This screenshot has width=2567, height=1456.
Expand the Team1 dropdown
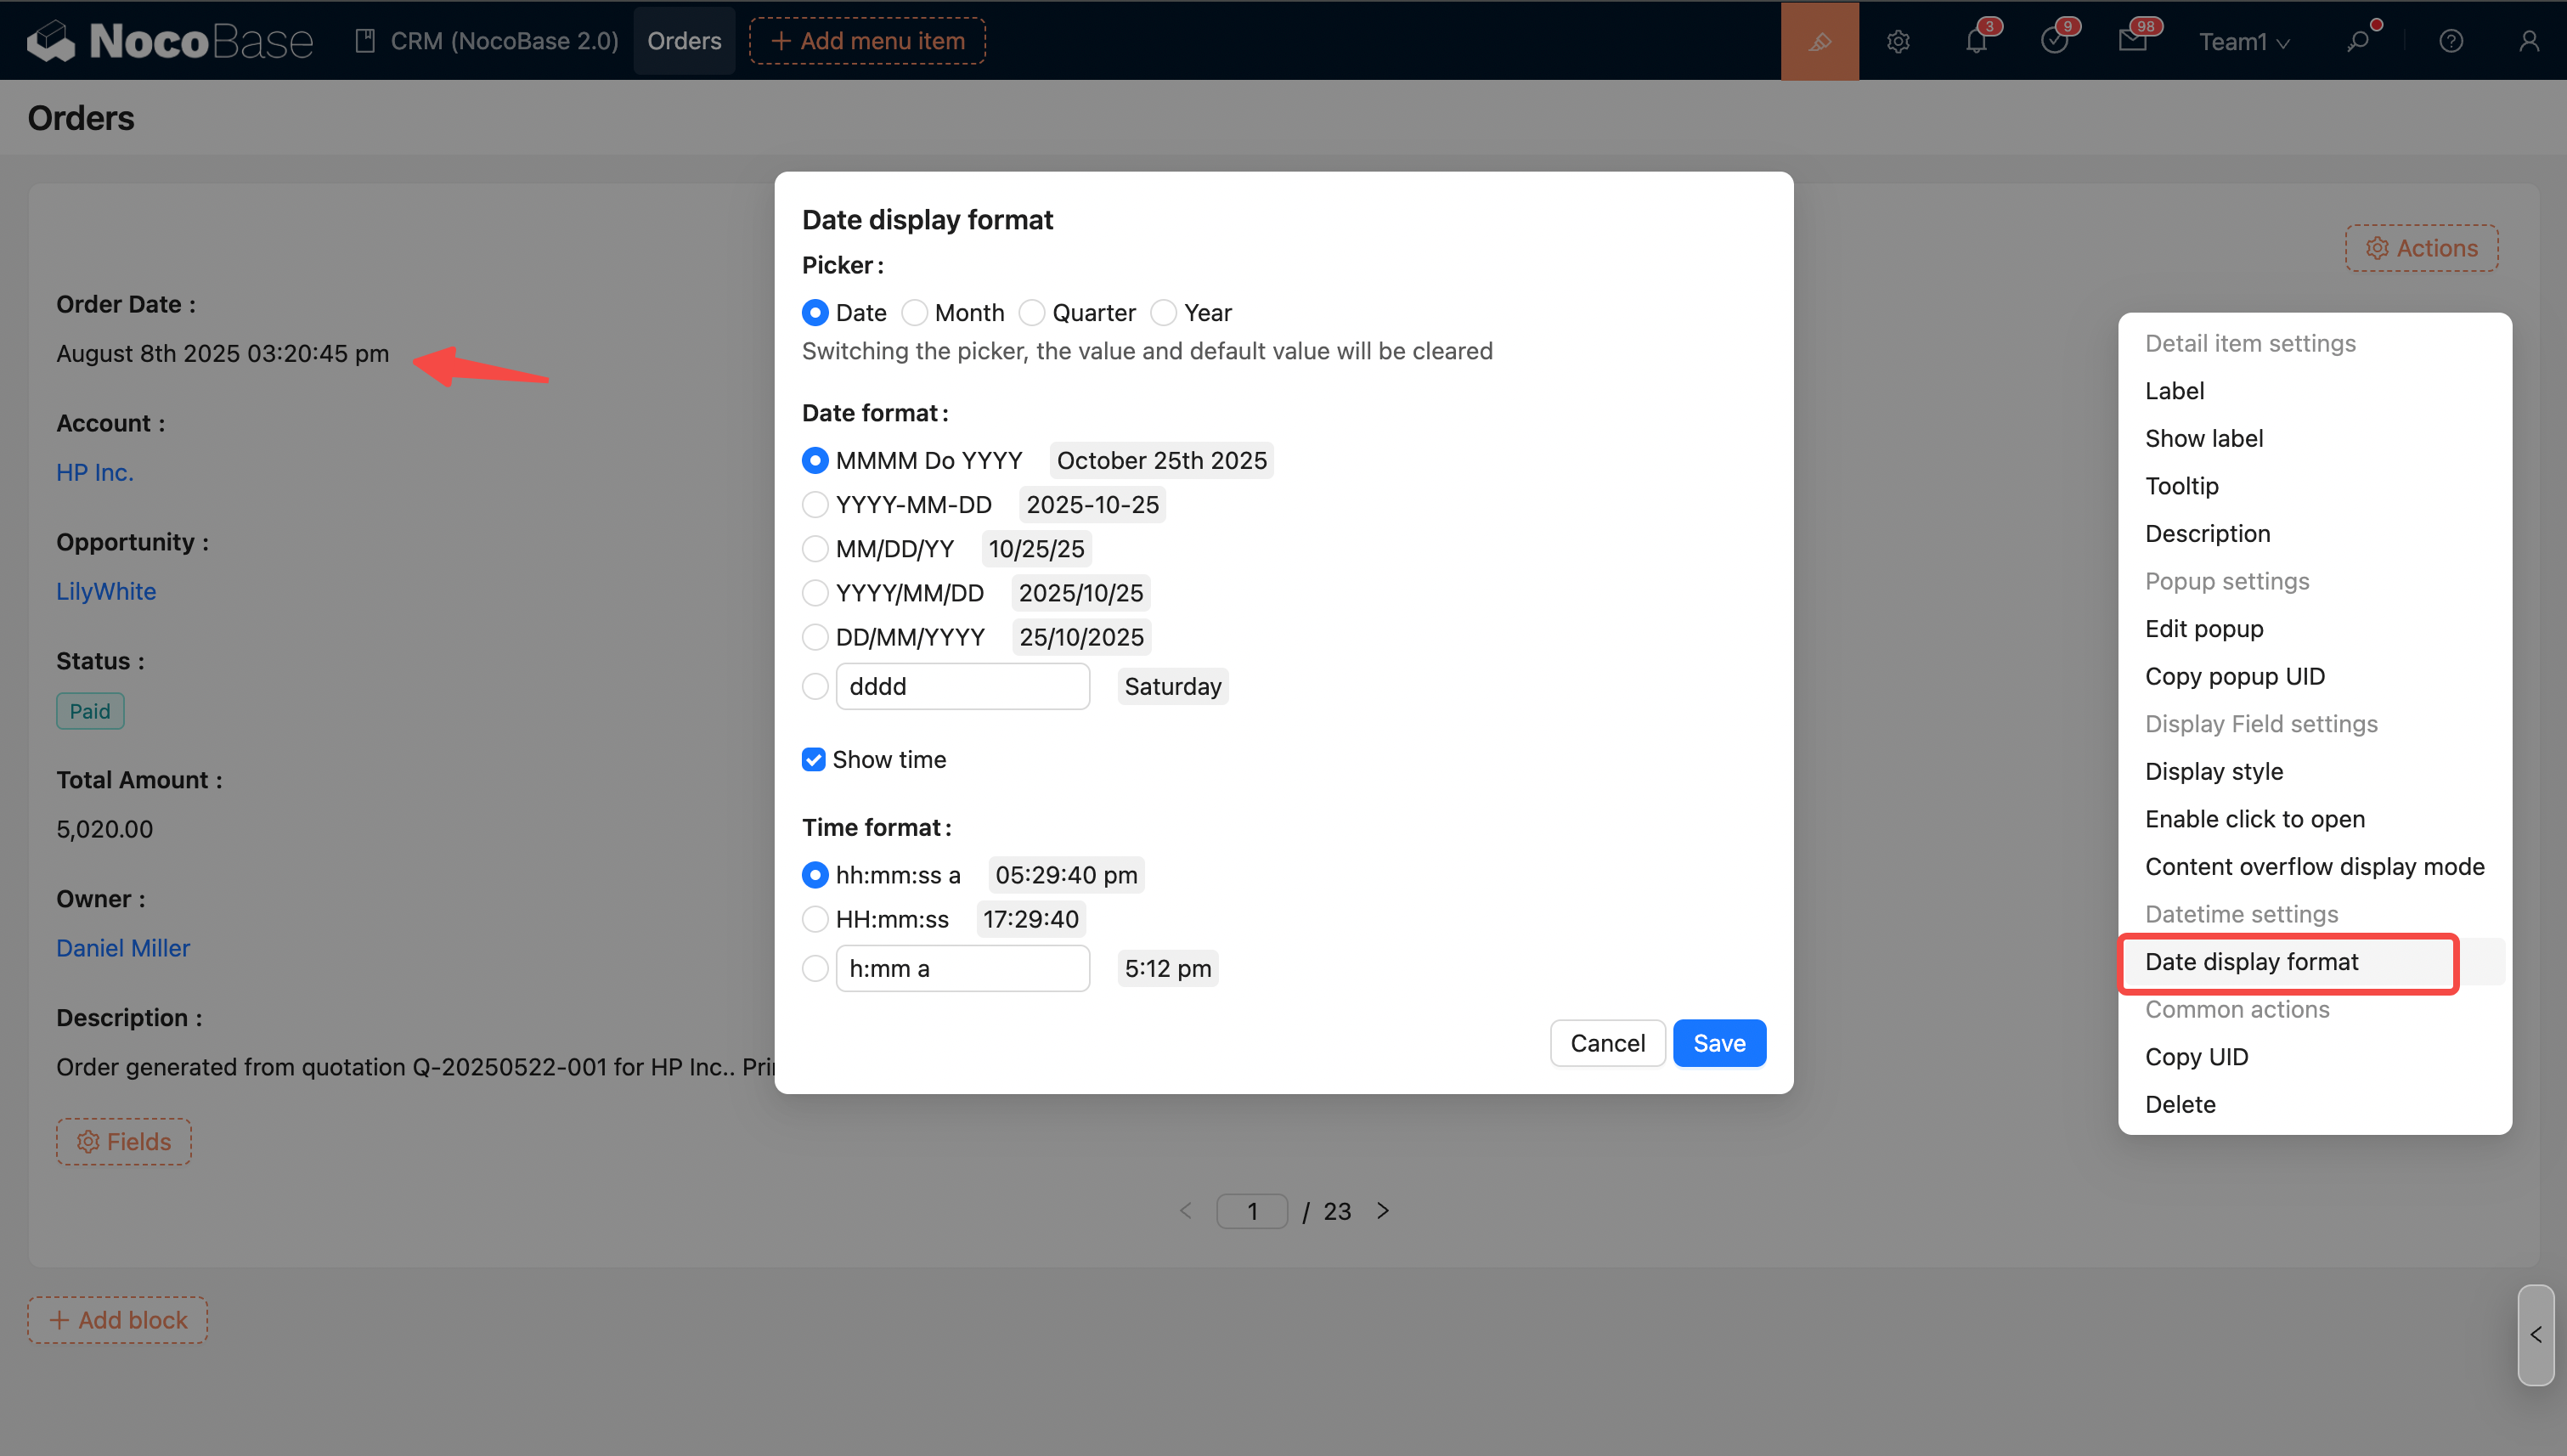click(2243, 41)
